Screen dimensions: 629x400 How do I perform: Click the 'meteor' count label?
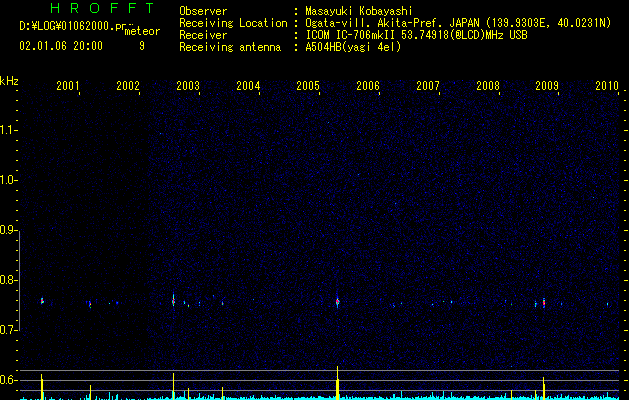tap(142, 31)
